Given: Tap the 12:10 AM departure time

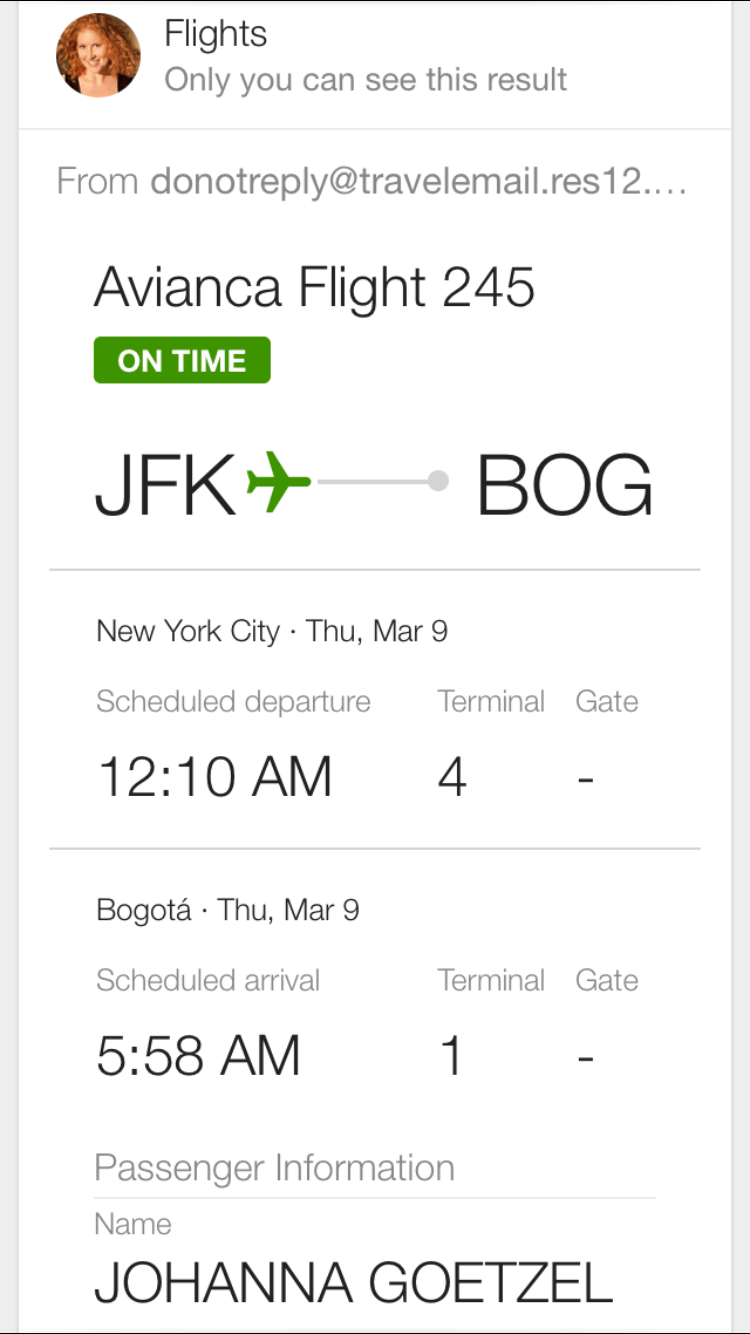Looking at the screenshot, I should pos(215,777).
